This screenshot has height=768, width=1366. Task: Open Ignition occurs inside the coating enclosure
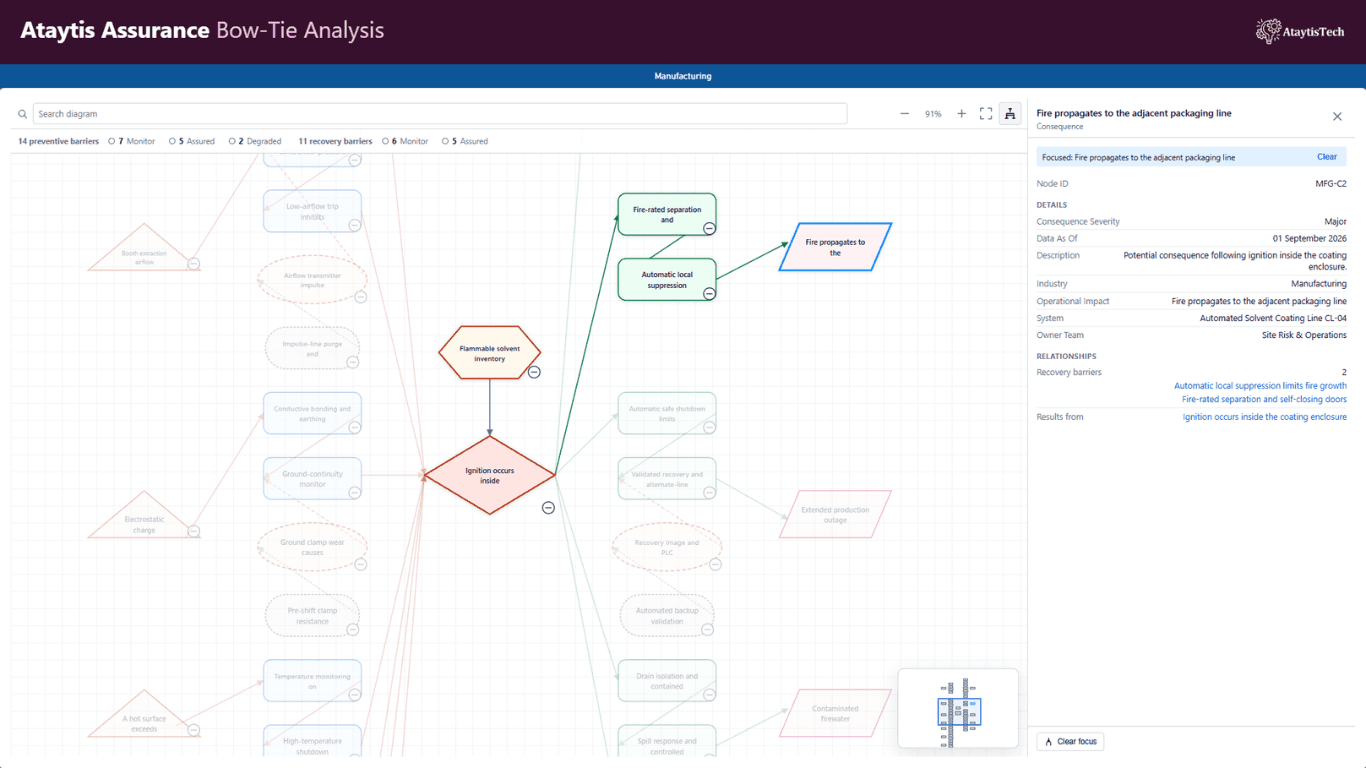pos(1264,417)
